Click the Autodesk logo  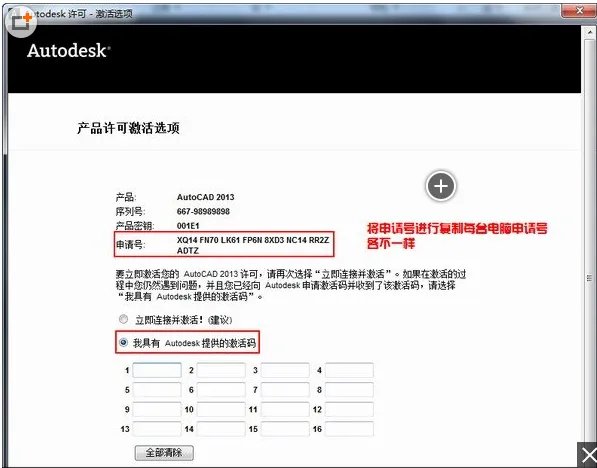coord(69,51)
